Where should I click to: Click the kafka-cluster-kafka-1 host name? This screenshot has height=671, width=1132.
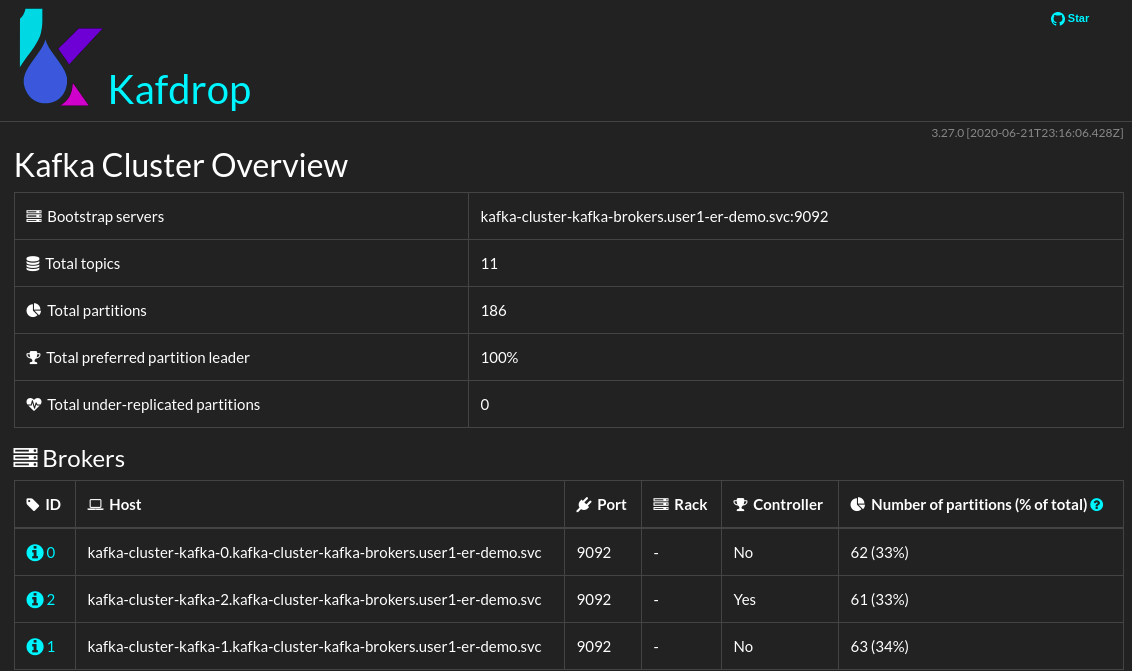tap(314, 646)
